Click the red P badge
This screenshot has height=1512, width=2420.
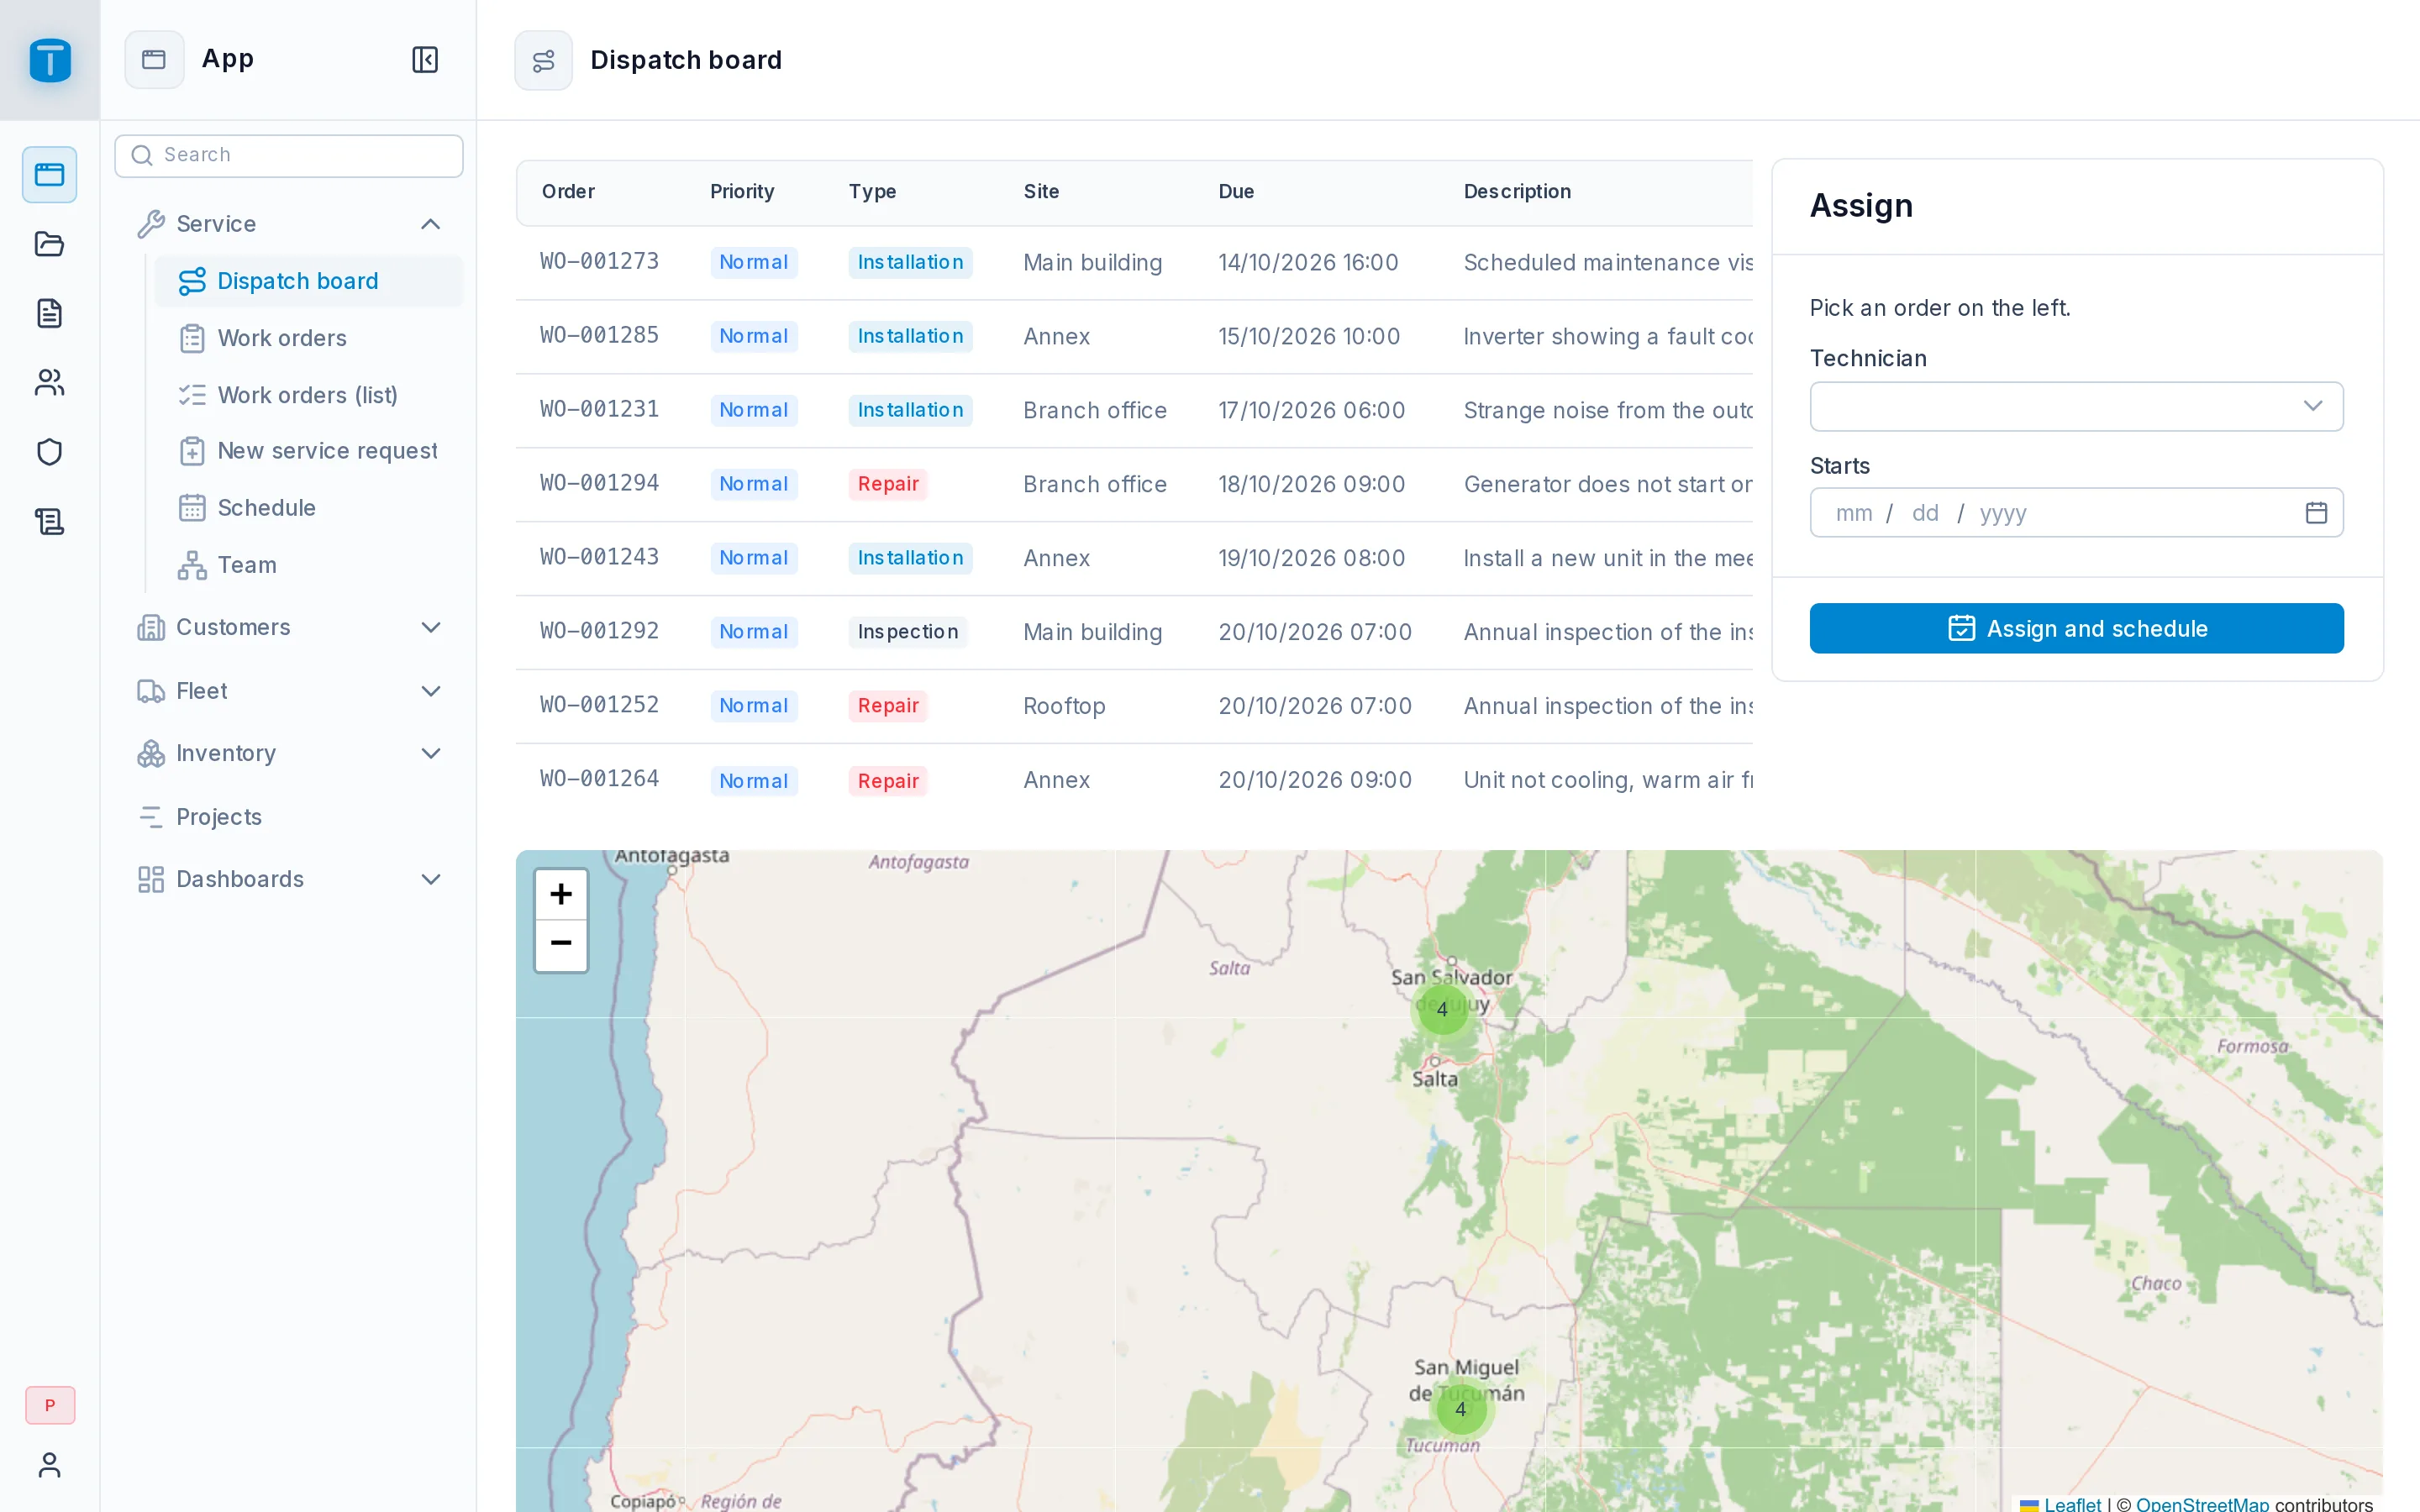[x=50, y=1405]
